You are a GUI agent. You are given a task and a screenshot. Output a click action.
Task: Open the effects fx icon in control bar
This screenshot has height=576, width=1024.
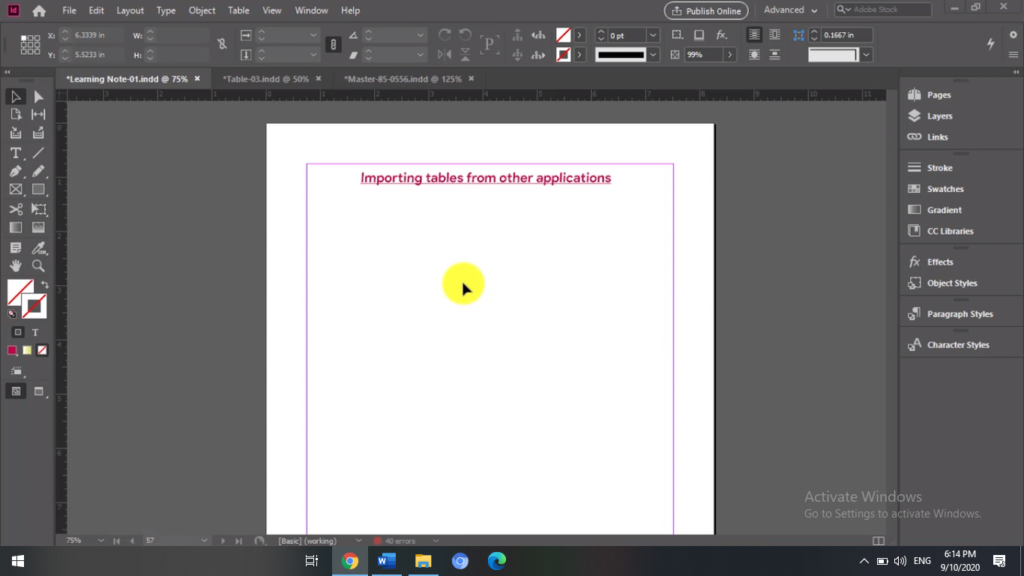(x=721, y=35)
